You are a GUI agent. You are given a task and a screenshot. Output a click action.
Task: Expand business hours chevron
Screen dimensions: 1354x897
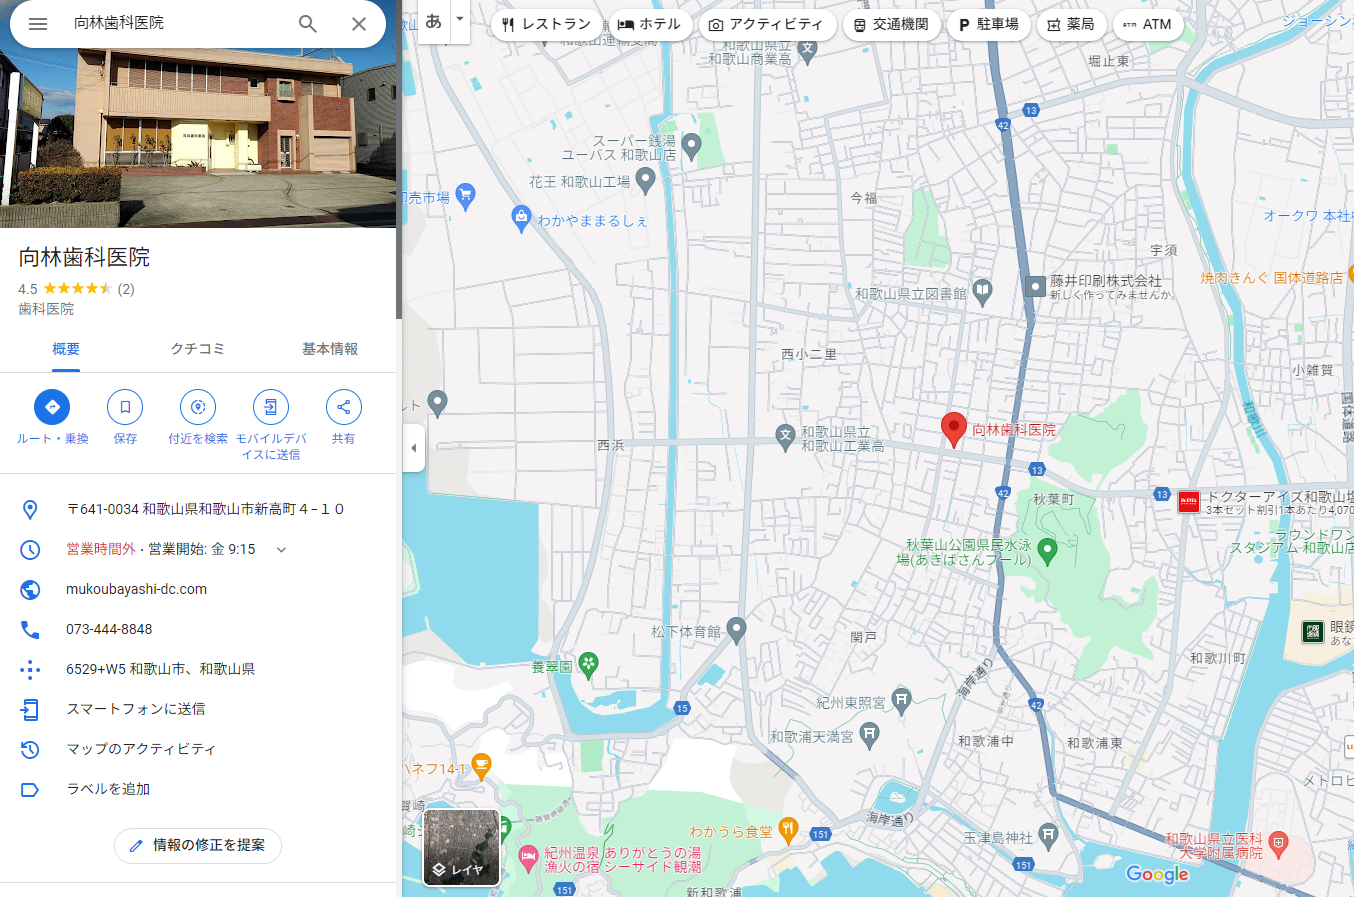click(x=281, y=549)
